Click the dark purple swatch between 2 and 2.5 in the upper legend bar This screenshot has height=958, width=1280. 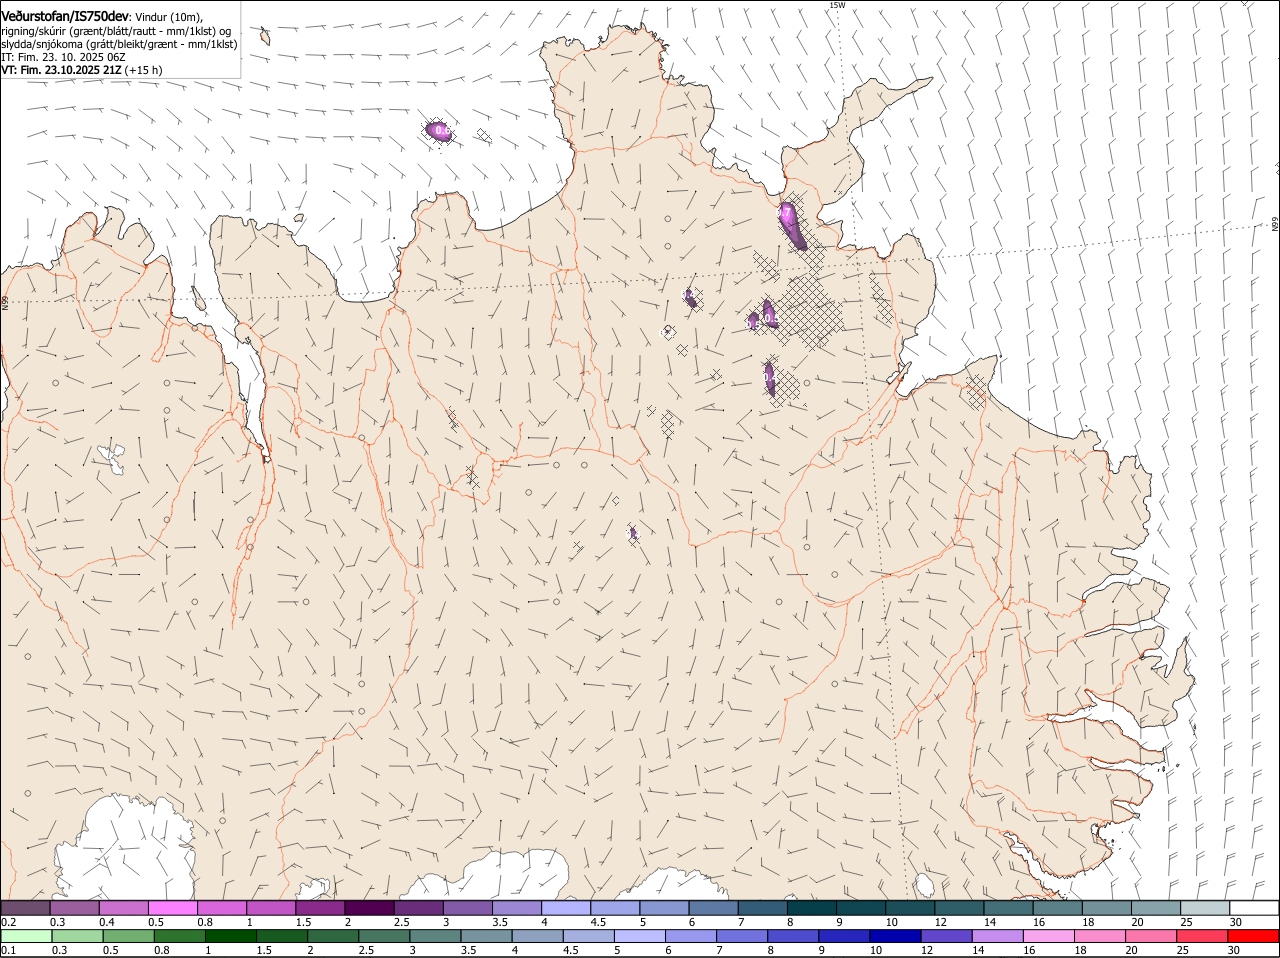tap(369, 908)
